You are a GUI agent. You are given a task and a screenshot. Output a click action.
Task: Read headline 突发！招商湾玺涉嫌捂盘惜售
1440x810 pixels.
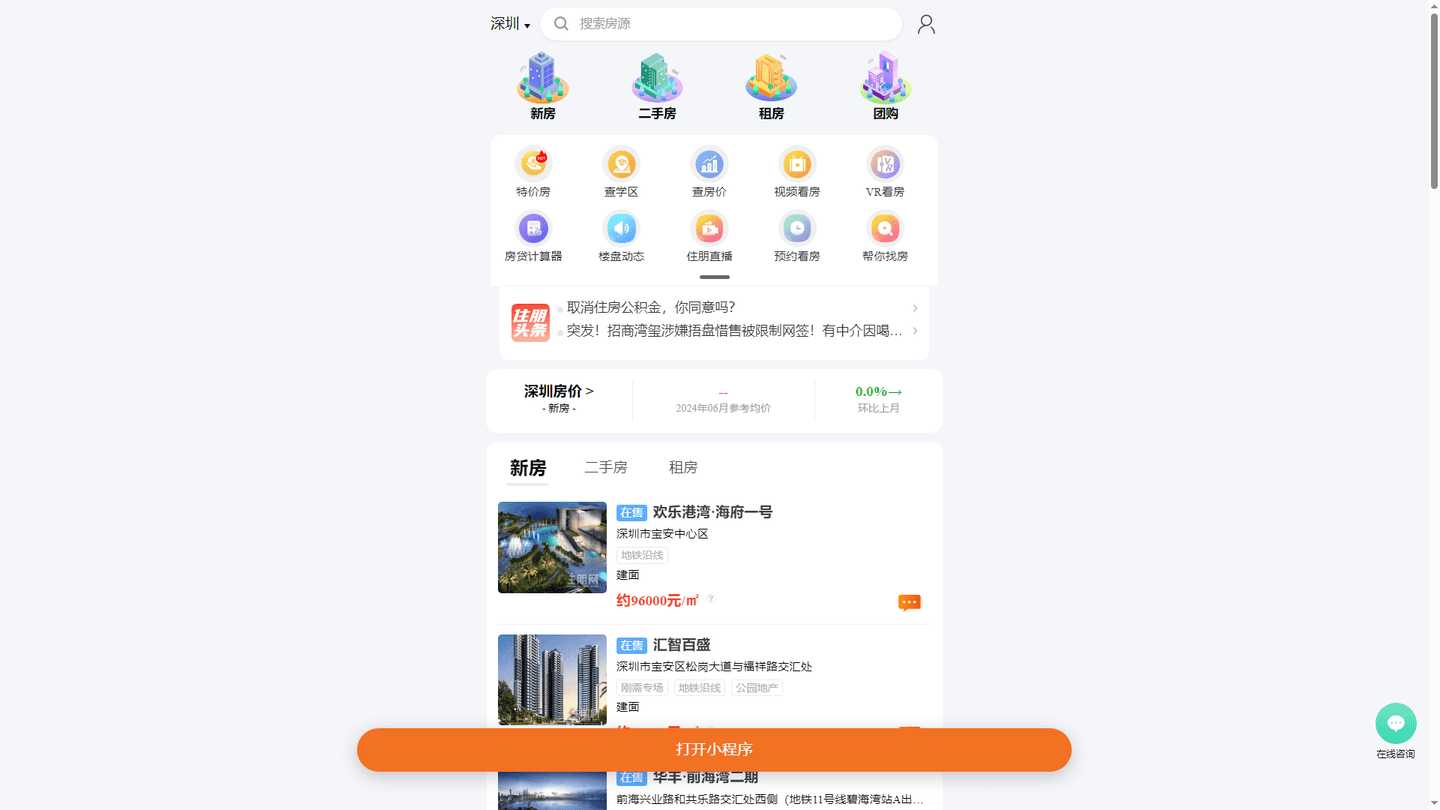click(734, 331)
